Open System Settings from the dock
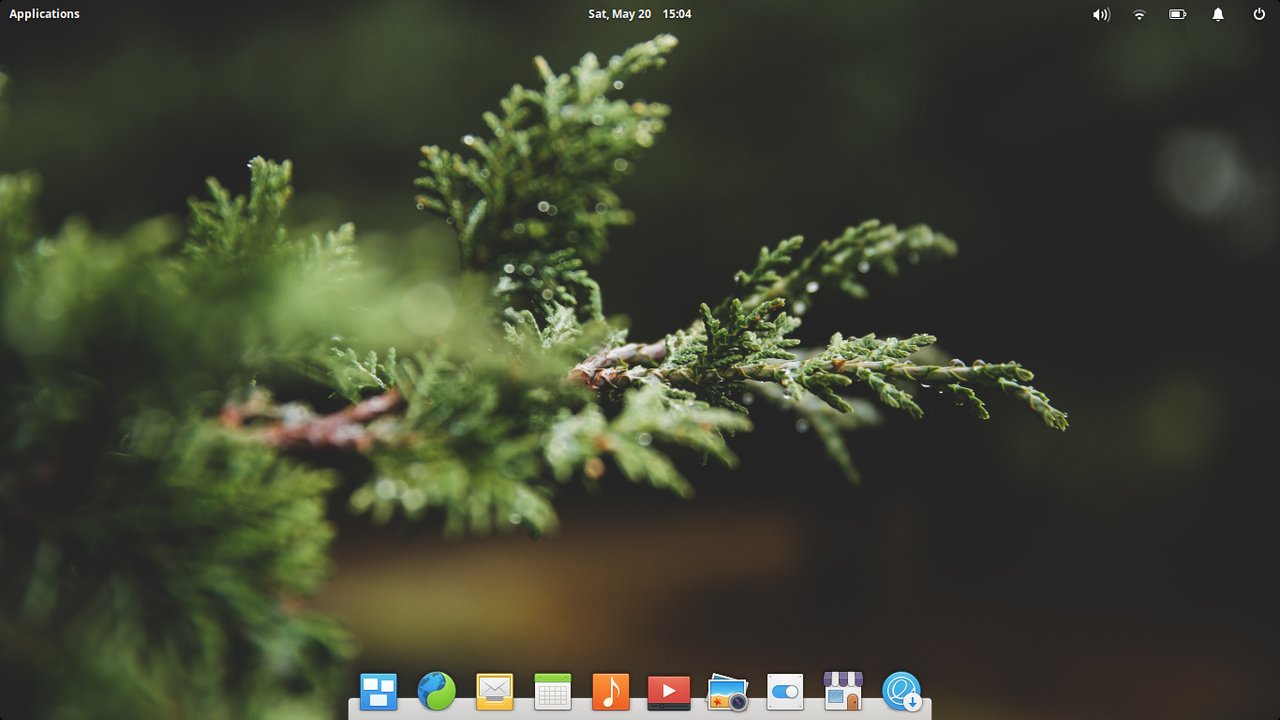Screen dimensions: 1280x720 (x=785, y=691)
